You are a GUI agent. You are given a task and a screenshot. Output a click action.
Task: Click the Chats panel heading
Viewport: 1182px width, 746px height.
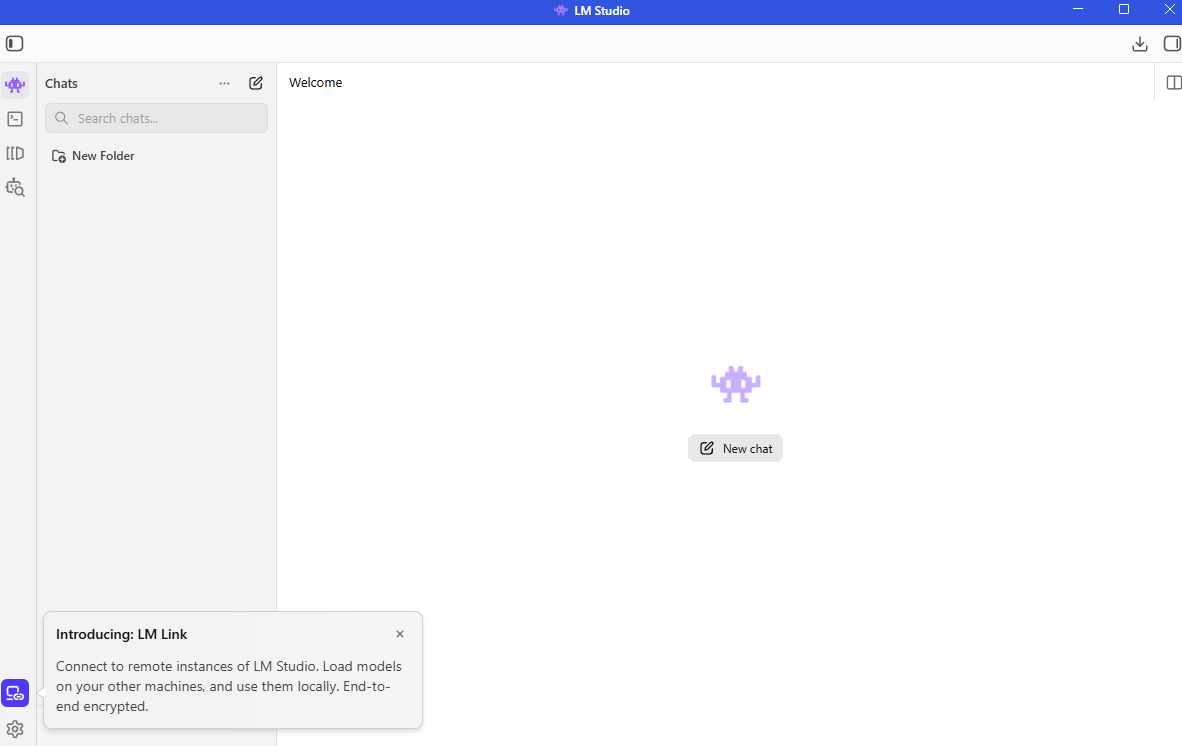click(61, 84)
